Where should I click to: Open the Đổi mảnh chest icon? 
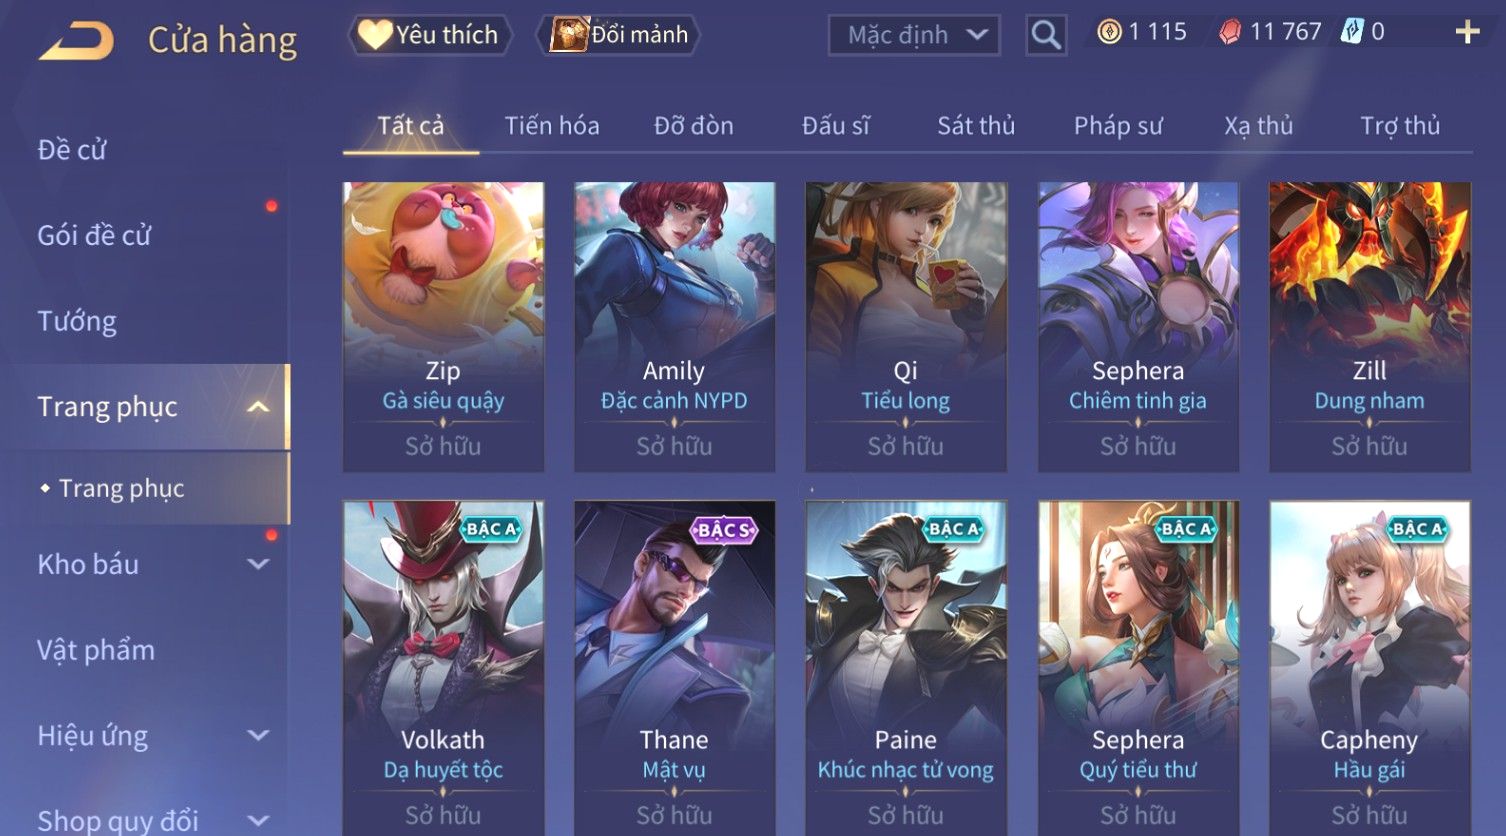point(568,35)
